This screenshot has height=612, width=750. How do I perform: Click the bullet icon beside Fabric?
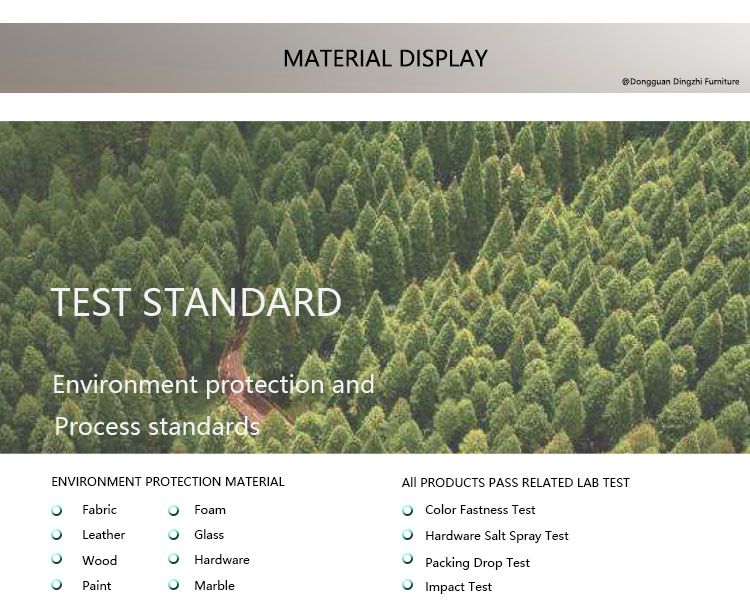pyautogui.click(x=57, y=510)
